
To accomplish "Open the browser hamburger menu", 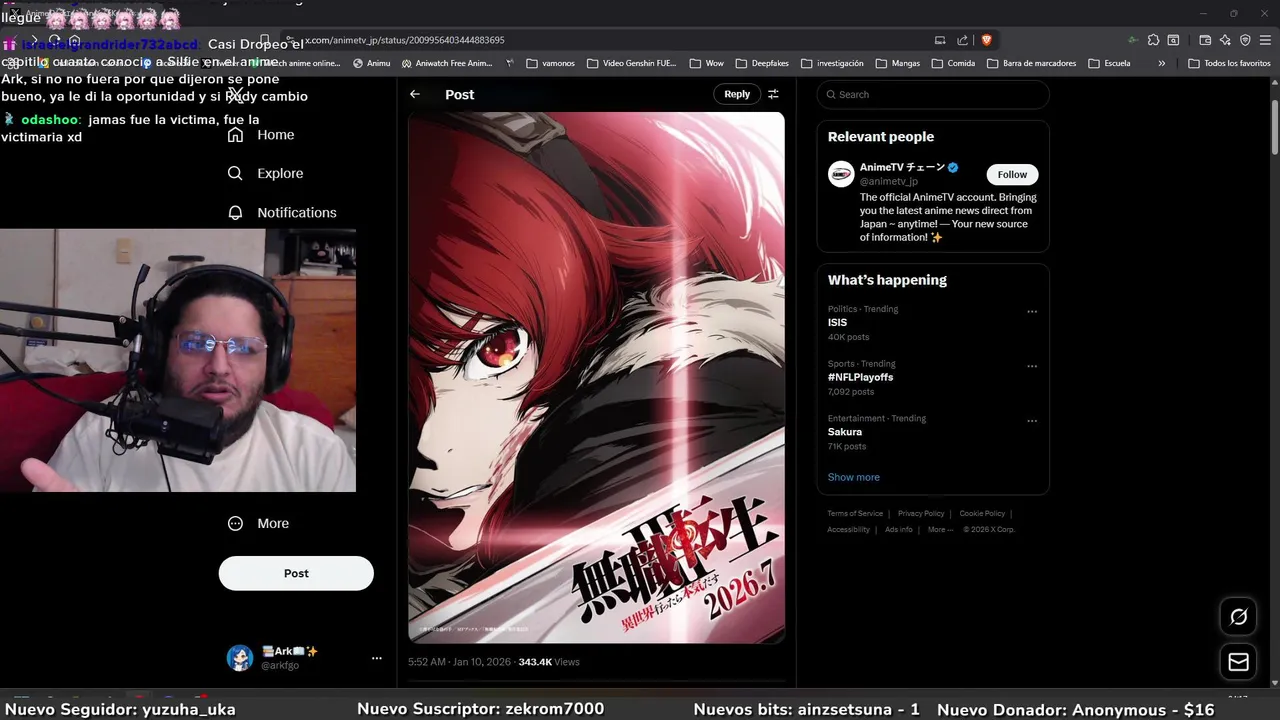I will pyautogui.click(x=1265, y=40).
